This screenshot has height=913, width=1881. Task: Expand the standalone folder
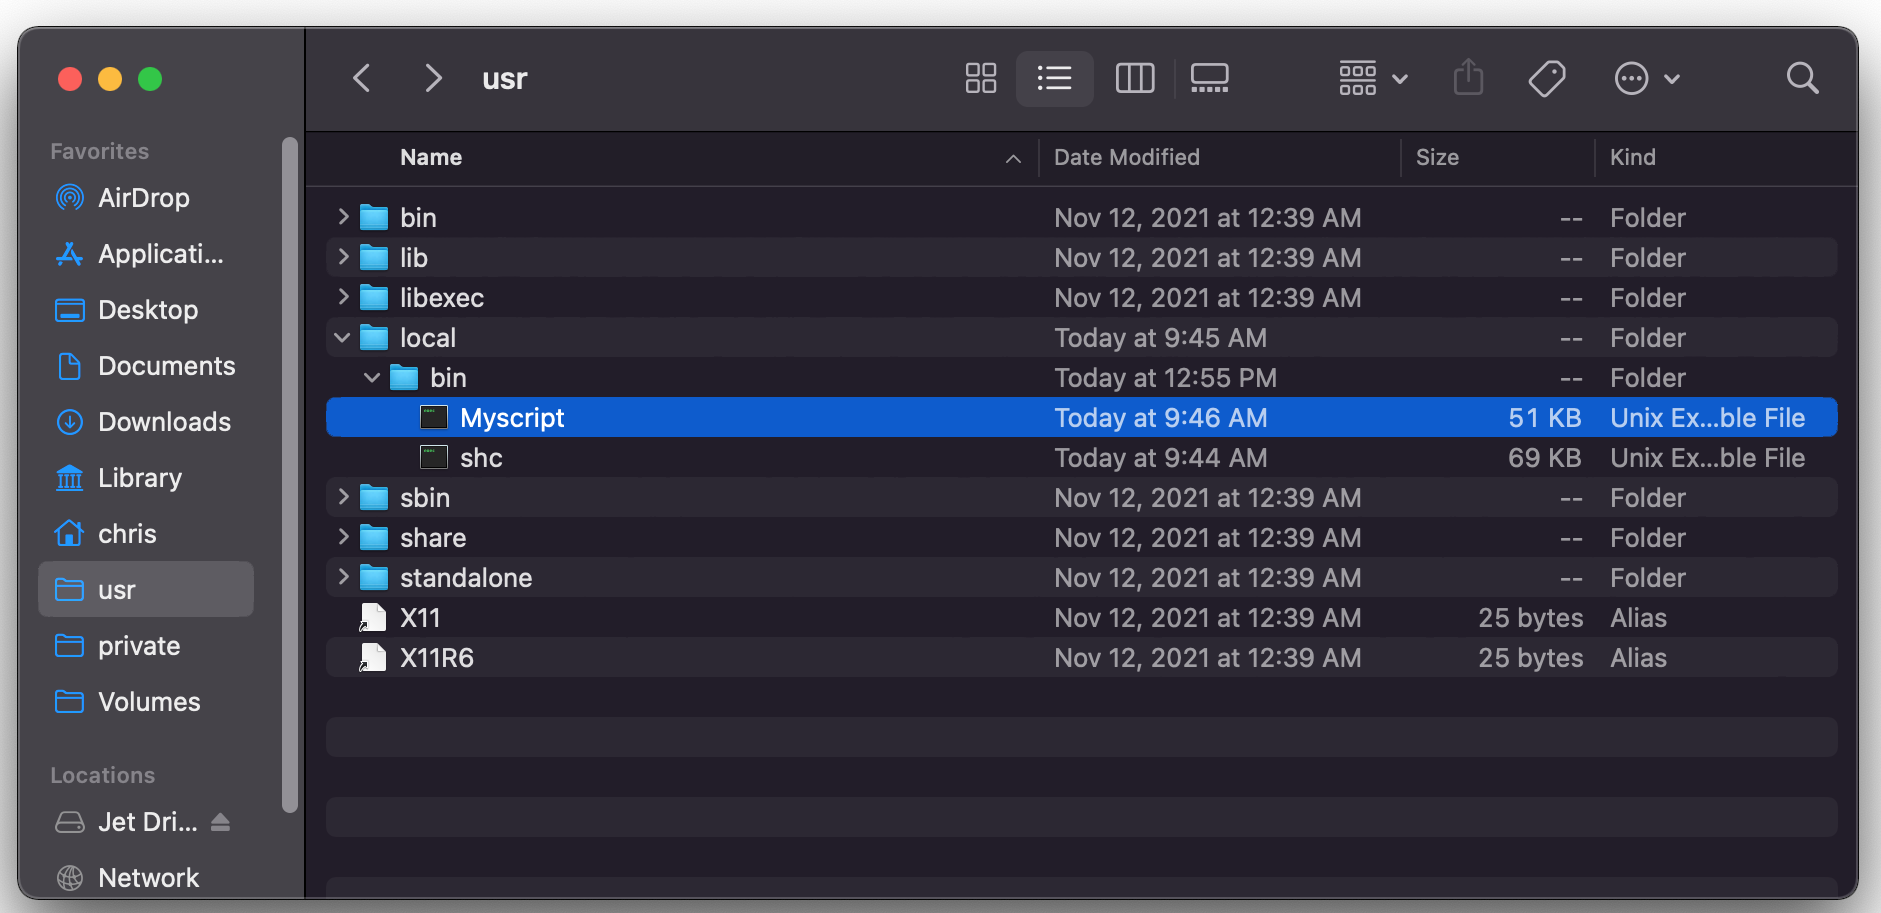click(x=343, y=577)
